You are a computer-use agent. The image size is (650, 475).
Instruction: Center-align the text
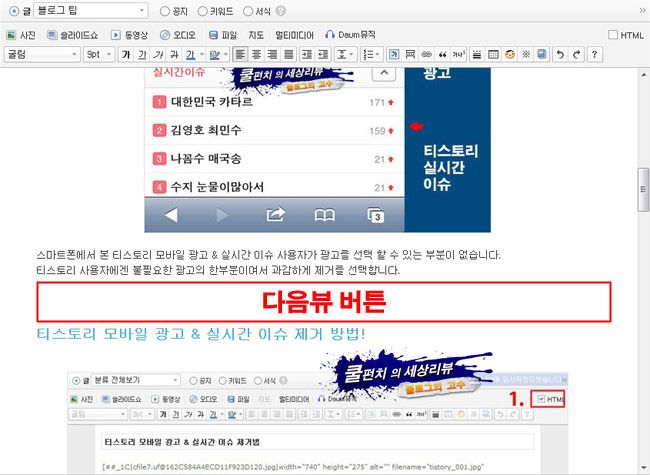257,55
